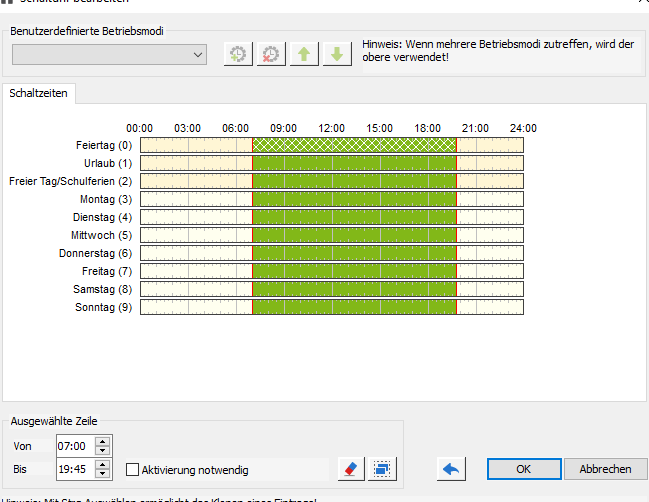Click the Samstag (8) row label
Image resolution: width=649 pixels, height=502 pixels.
103,290
